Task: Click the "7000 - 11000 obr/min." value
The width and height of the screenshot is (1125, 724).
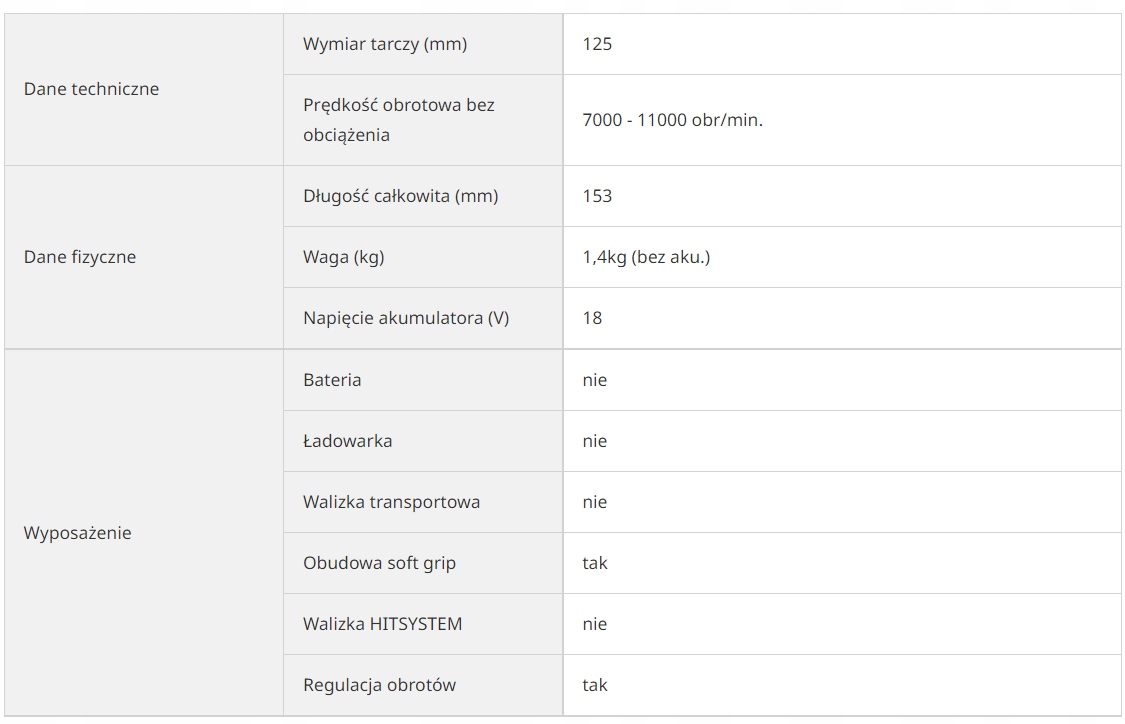Action: 672,120
